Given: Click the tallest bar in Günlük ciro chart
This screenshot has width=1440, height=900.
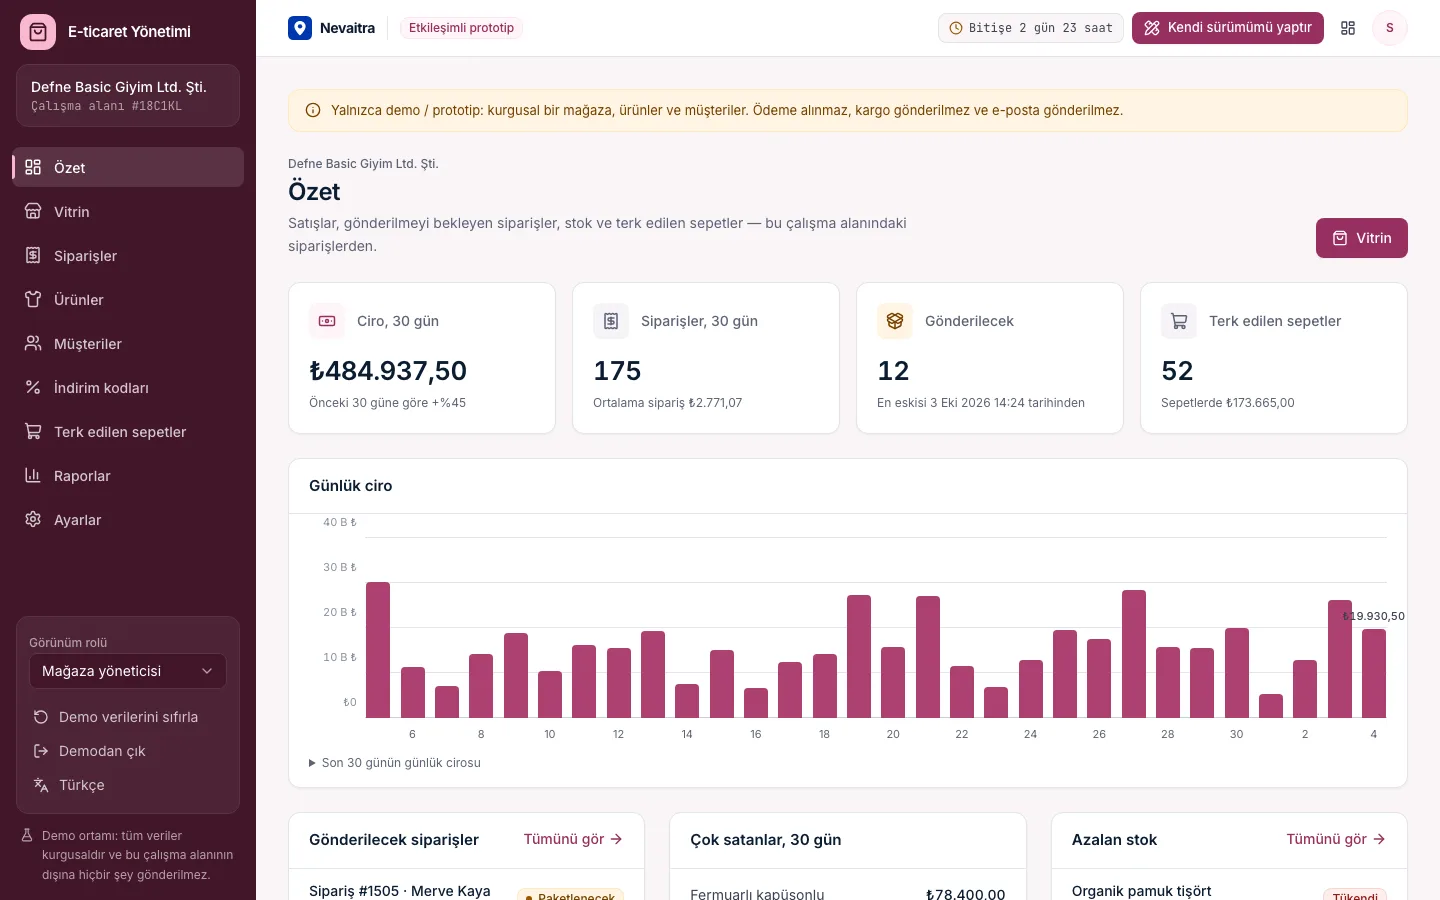Looking at the screenshot, I should 378,650.
